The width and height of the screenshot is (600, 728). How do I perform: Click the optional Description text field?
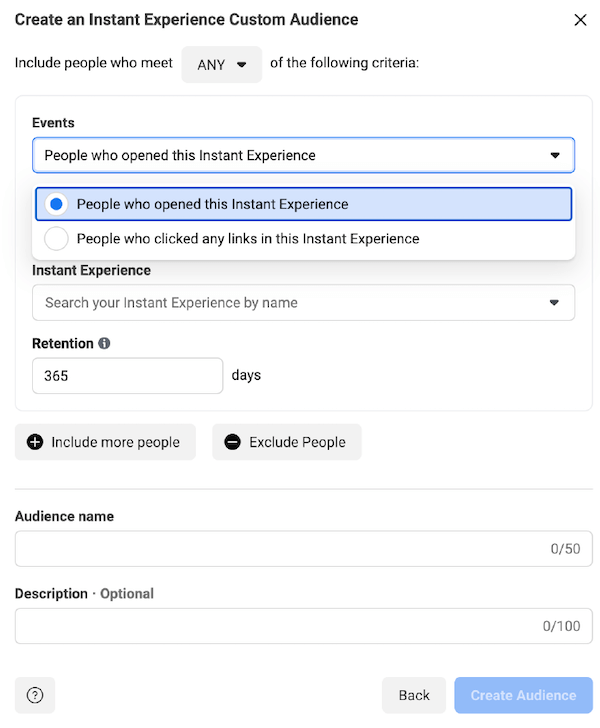304,626
